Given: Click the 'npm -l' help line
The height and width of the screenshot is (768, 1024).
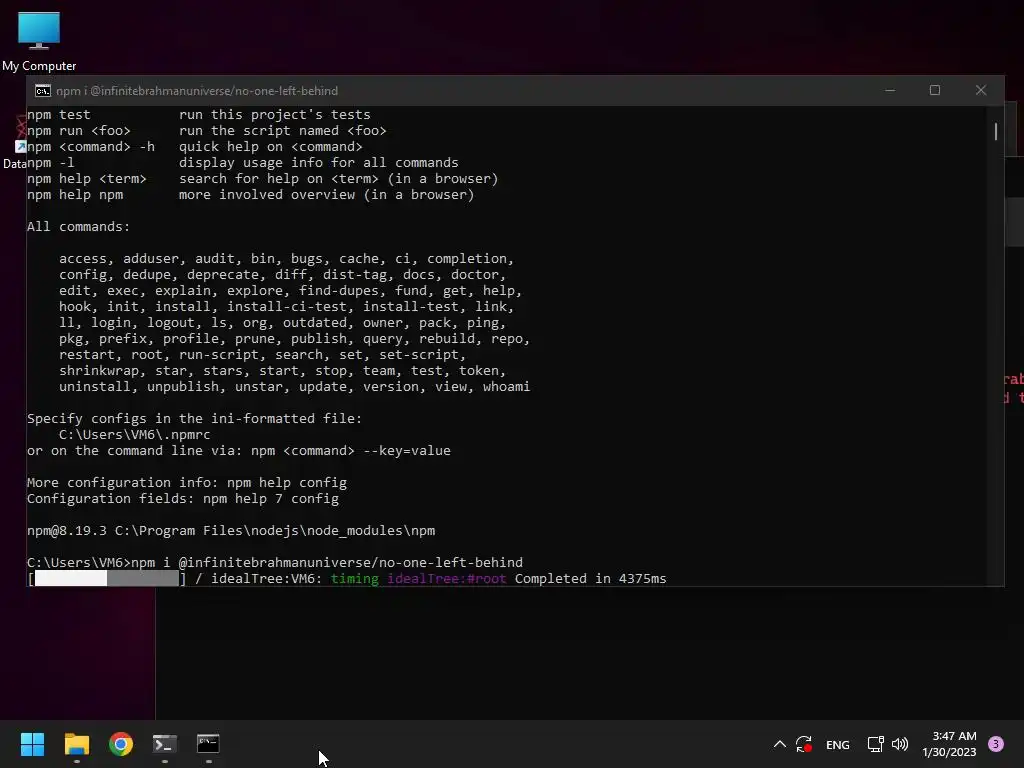Looking at the screenshot, I should (x=243, y=163).
